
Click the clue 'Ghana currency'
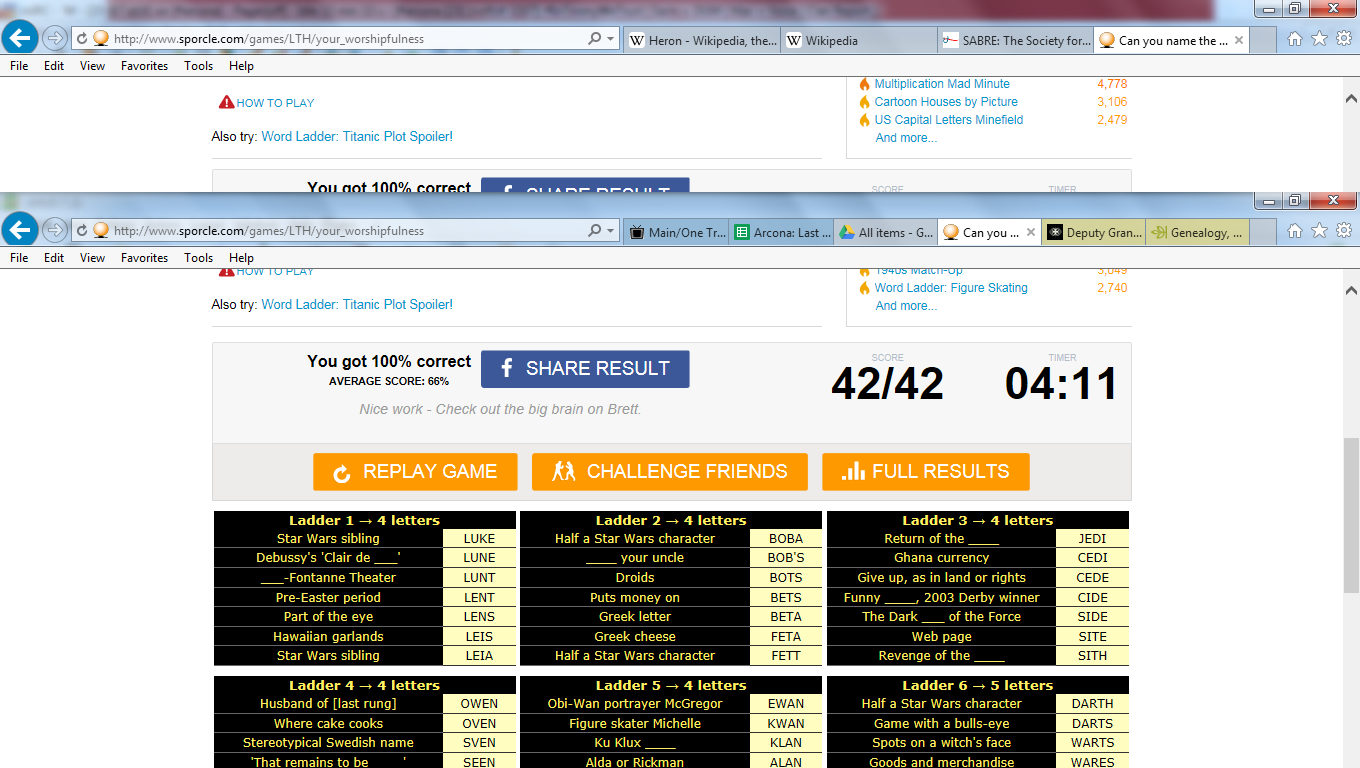[x=942, y=558]
